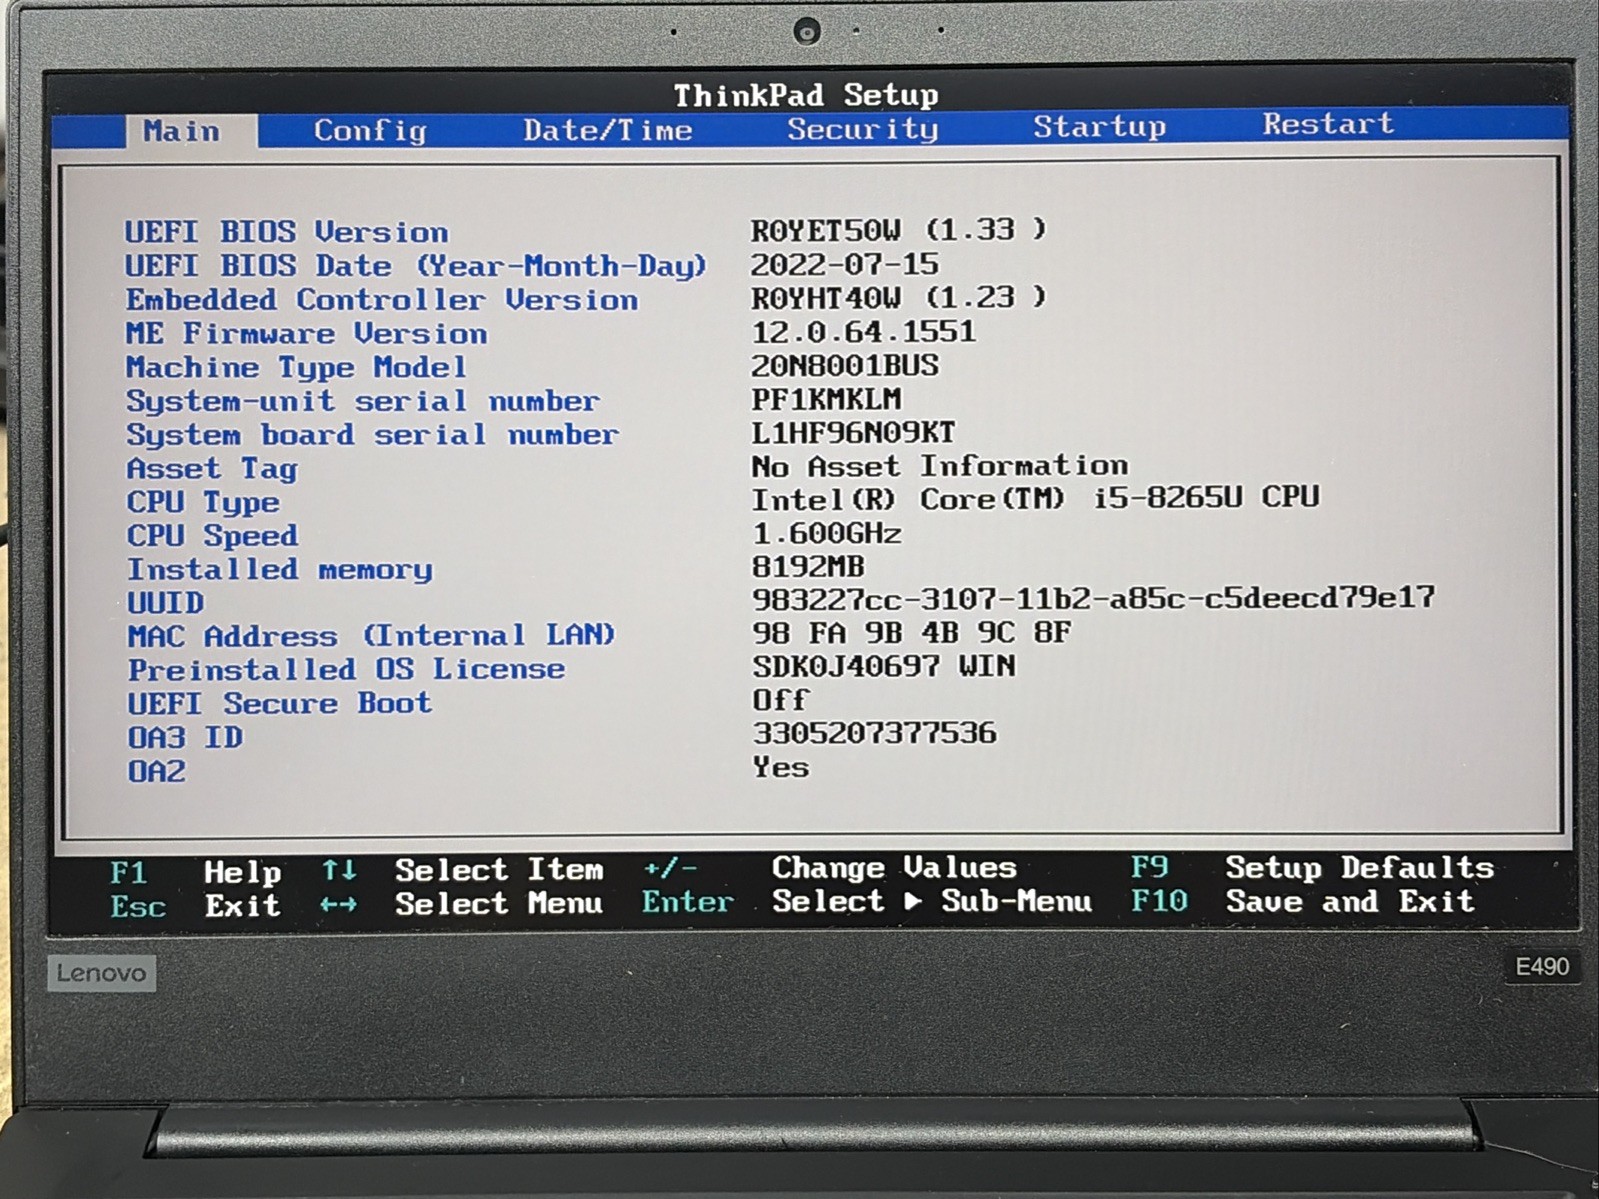Click the Esc Exit key hint

pos(195,906)
